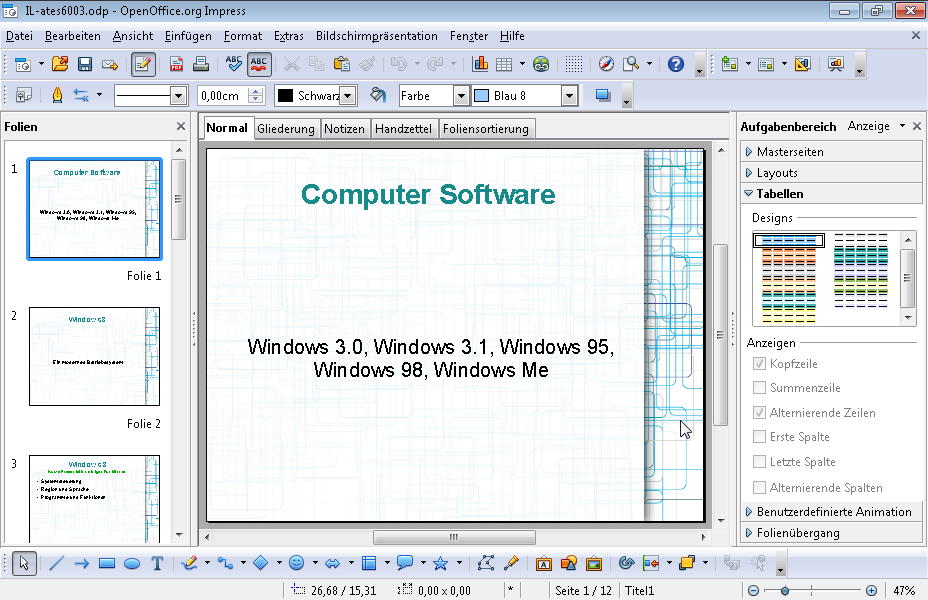Click the slide title Computer Software

[x=428, y=194]
